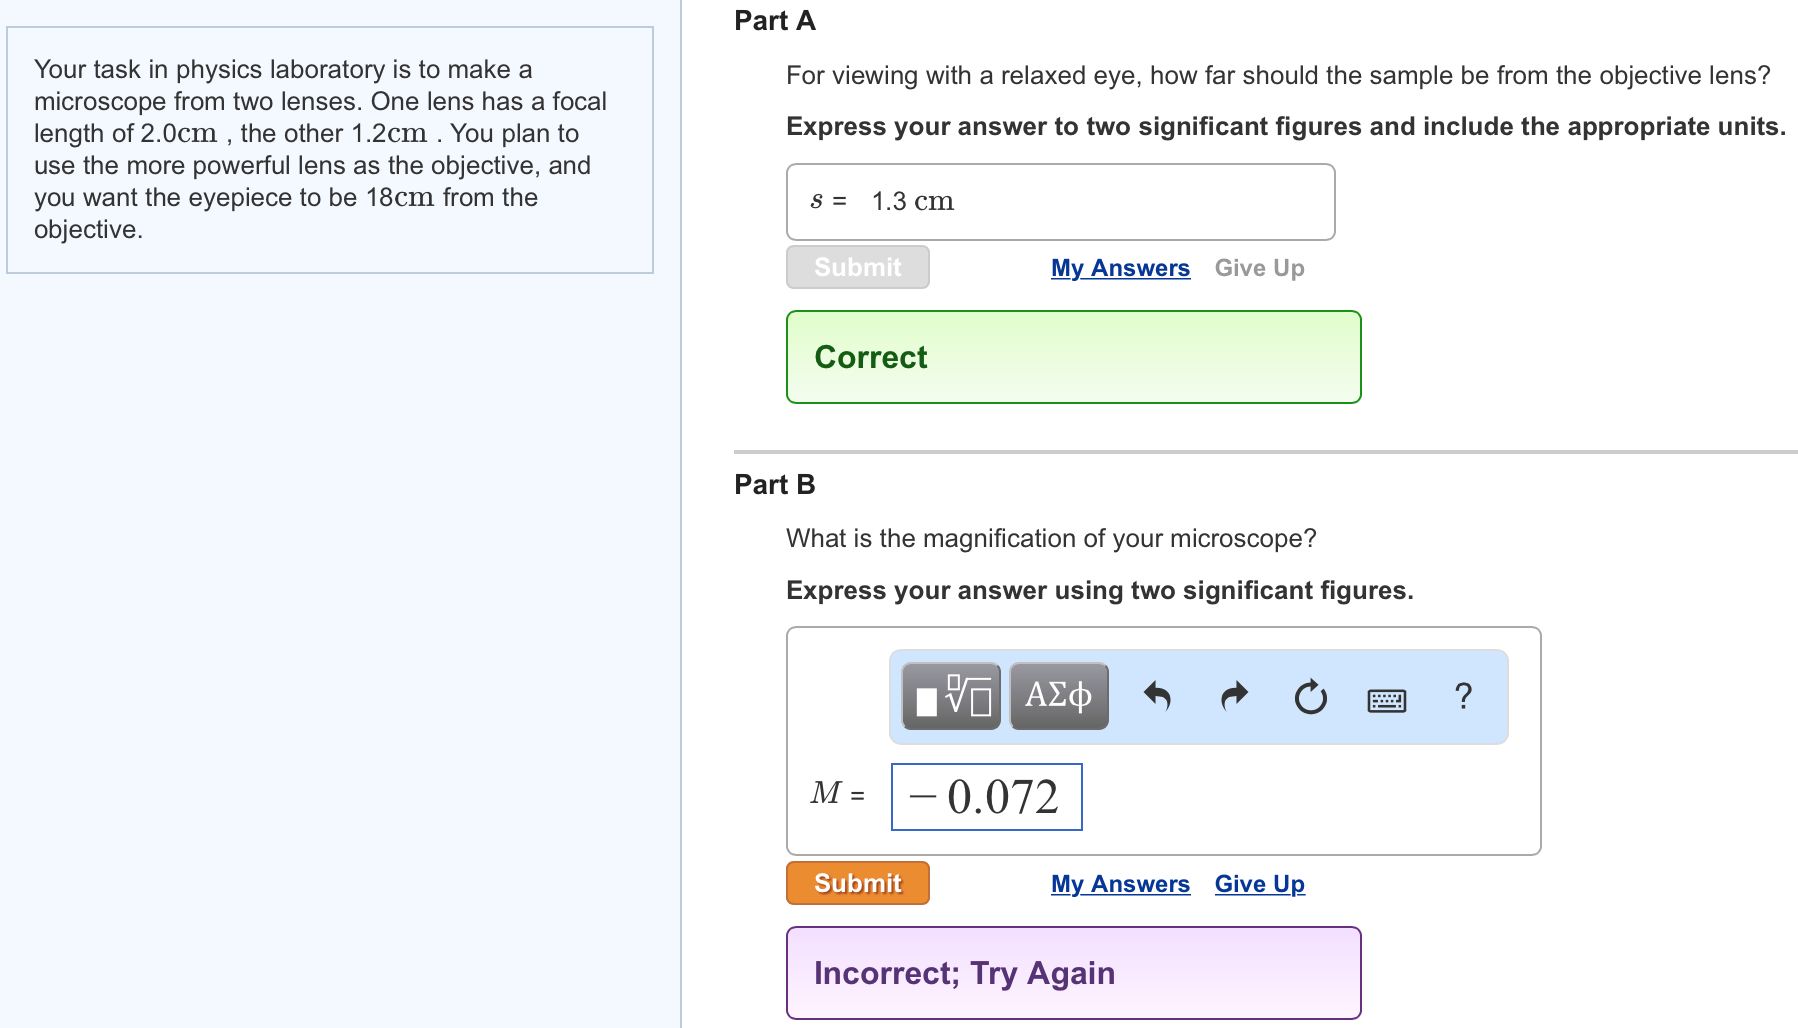Open My Answers for Part A
This screenshot has width=1798, height=1028.
click(x=1119, y=267)
